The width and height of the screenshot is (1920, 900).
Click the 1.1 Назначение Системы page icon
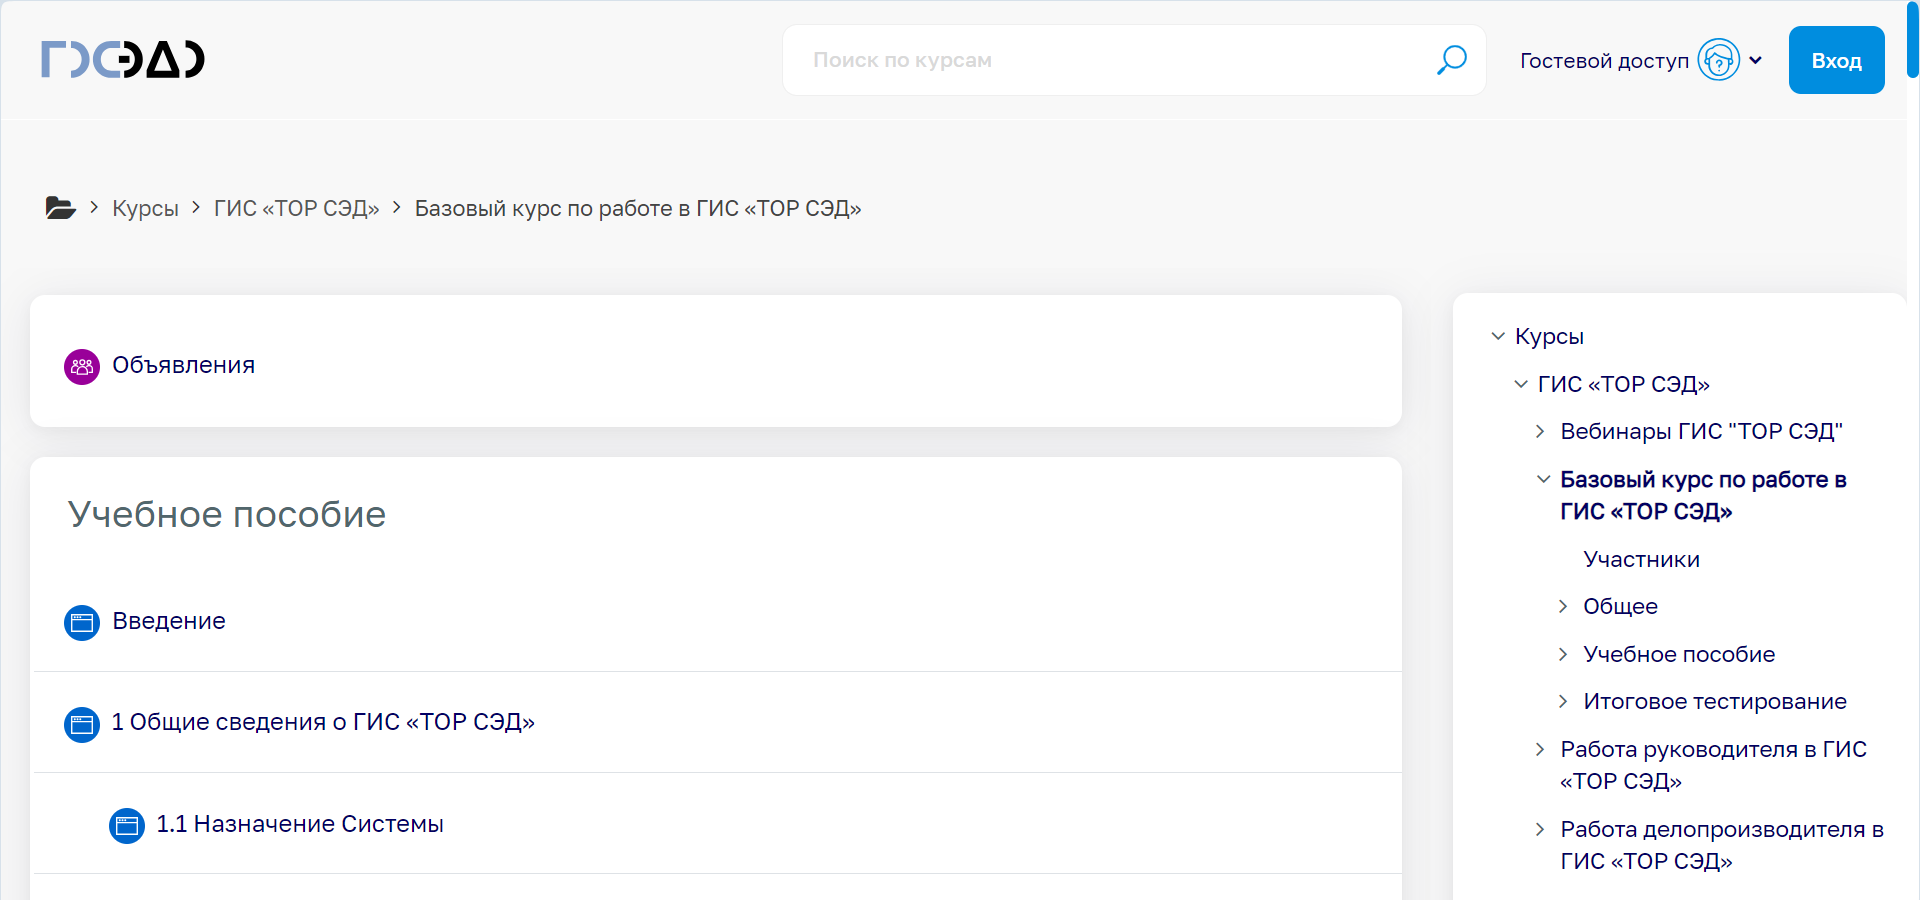coord(126,825)
